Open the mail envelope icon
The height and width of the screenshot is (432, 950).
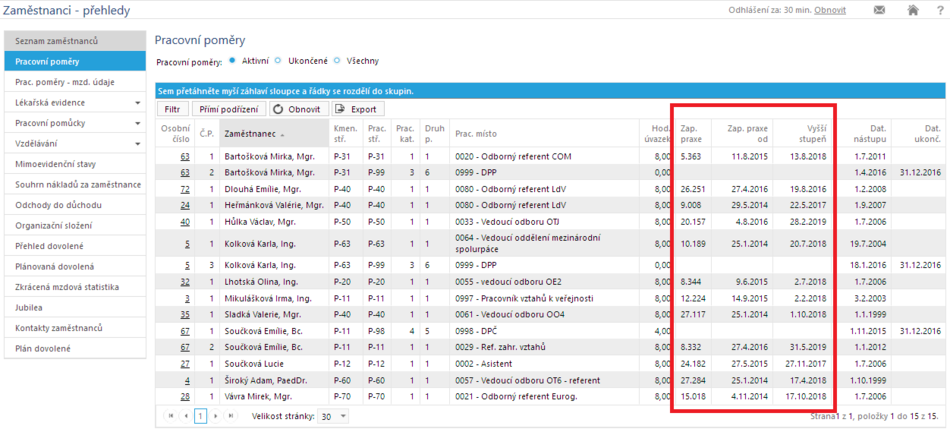coord(879,10)
